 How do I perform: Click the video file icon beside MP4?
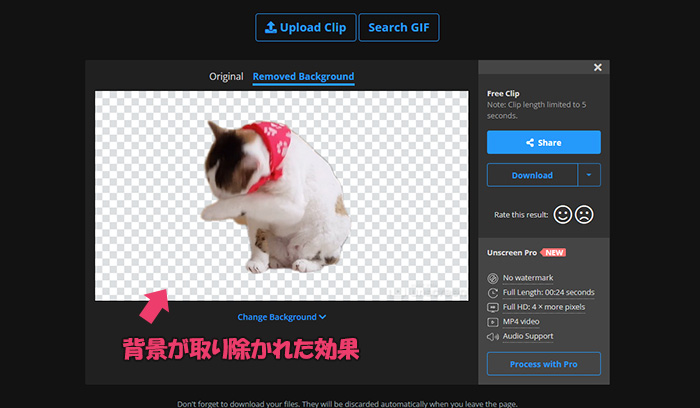click(x=493, y=322)
